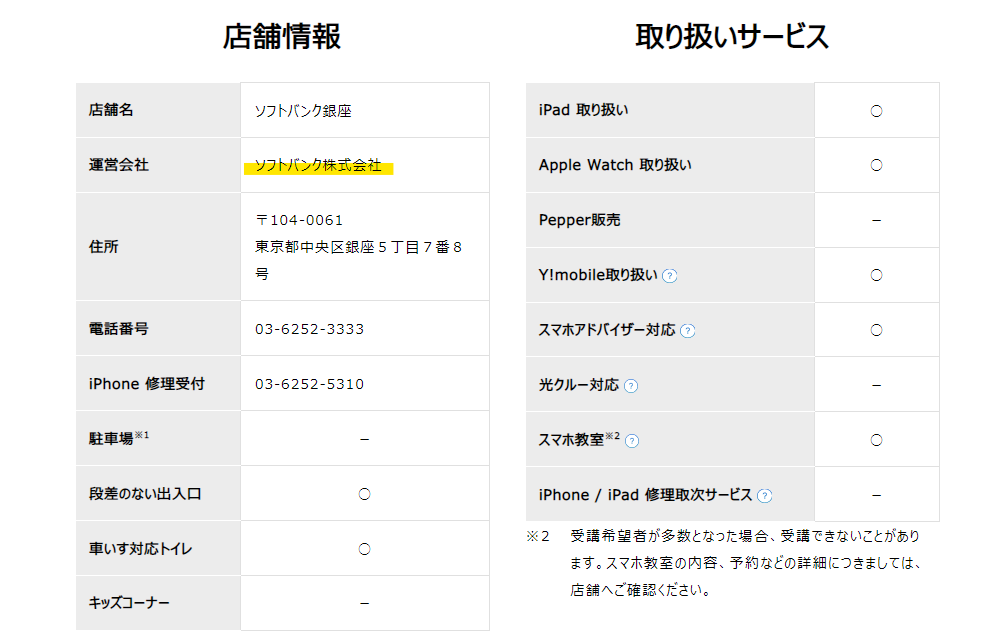This screenshot has width=1005, height=635.
Task: Select the 店舗名 row label
Action: pyautogui.click(x=111, y=110)
